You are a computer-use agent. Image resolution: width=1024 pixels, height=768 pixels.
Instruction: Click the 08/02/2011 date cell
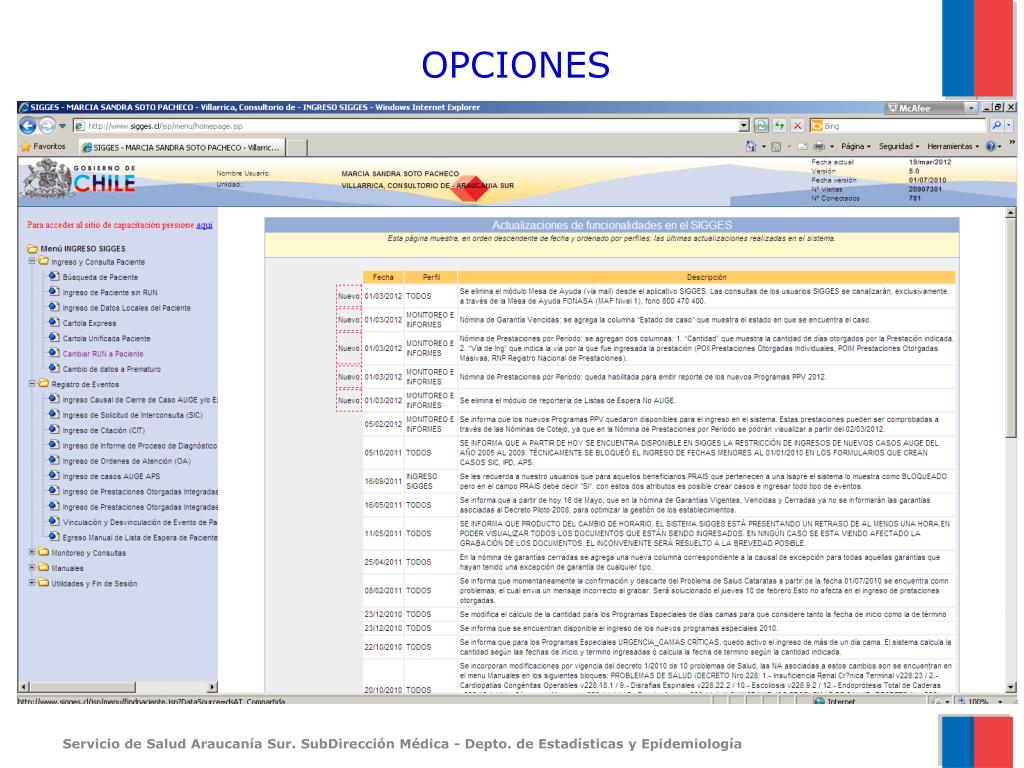(383, 590)
